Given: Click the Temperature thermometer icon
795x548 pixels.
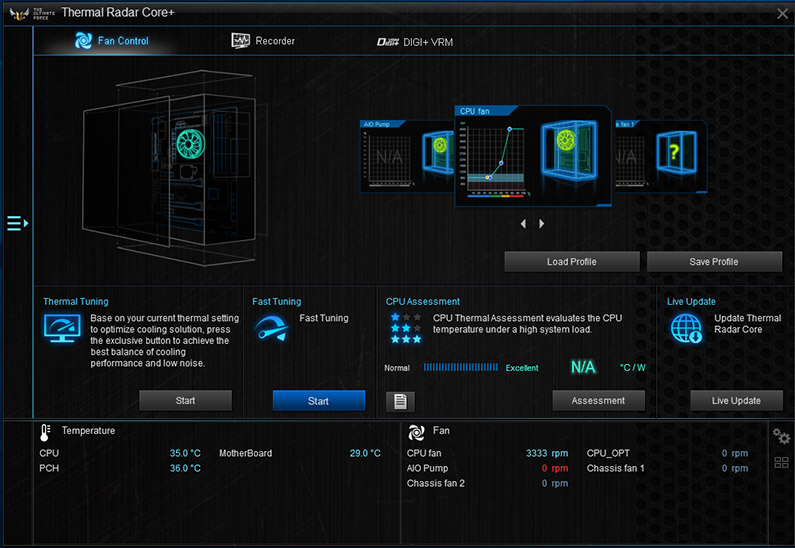Looking at the screenshot, I should [x=45, y=432].
